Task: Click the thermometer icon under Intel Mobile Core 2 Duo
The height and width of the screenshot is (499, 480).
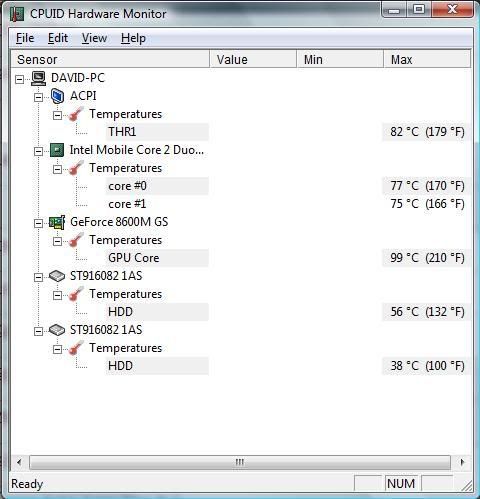Action: click(76, 168)
